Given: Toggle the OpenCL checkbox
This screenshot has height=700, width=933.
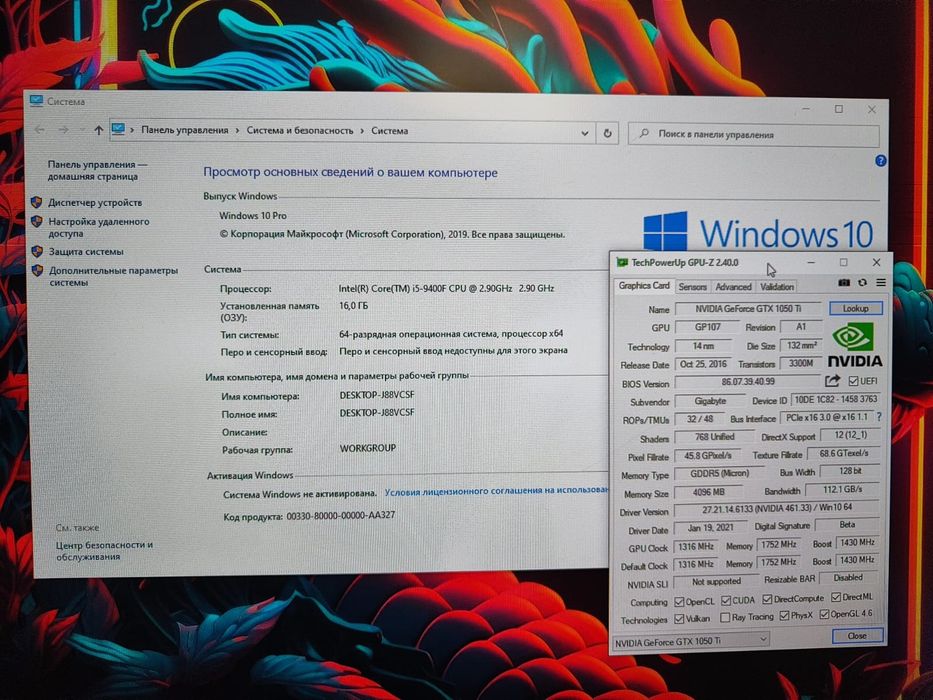Looking at the screenshot, I should tap(679, 602).
